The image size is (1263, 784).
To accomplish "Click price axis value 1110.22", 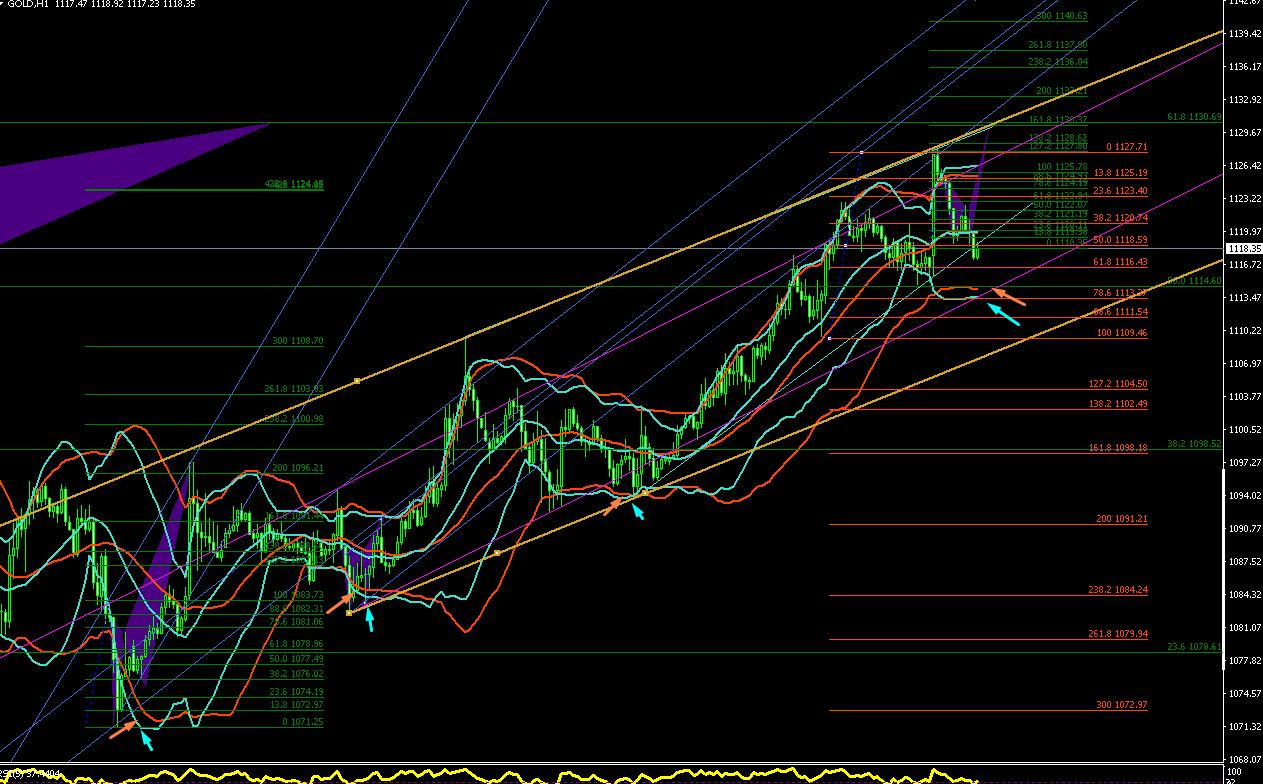I will click(1245, 331).
